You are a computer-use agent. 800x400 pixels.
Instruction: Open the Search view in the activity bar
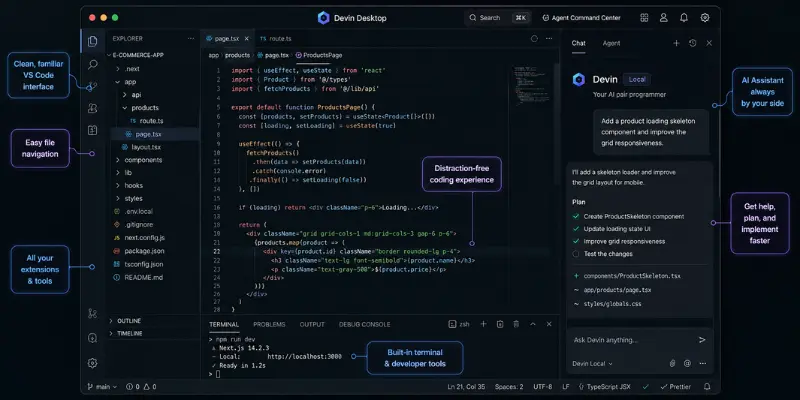pyautogui.click(x=92, y=64)
